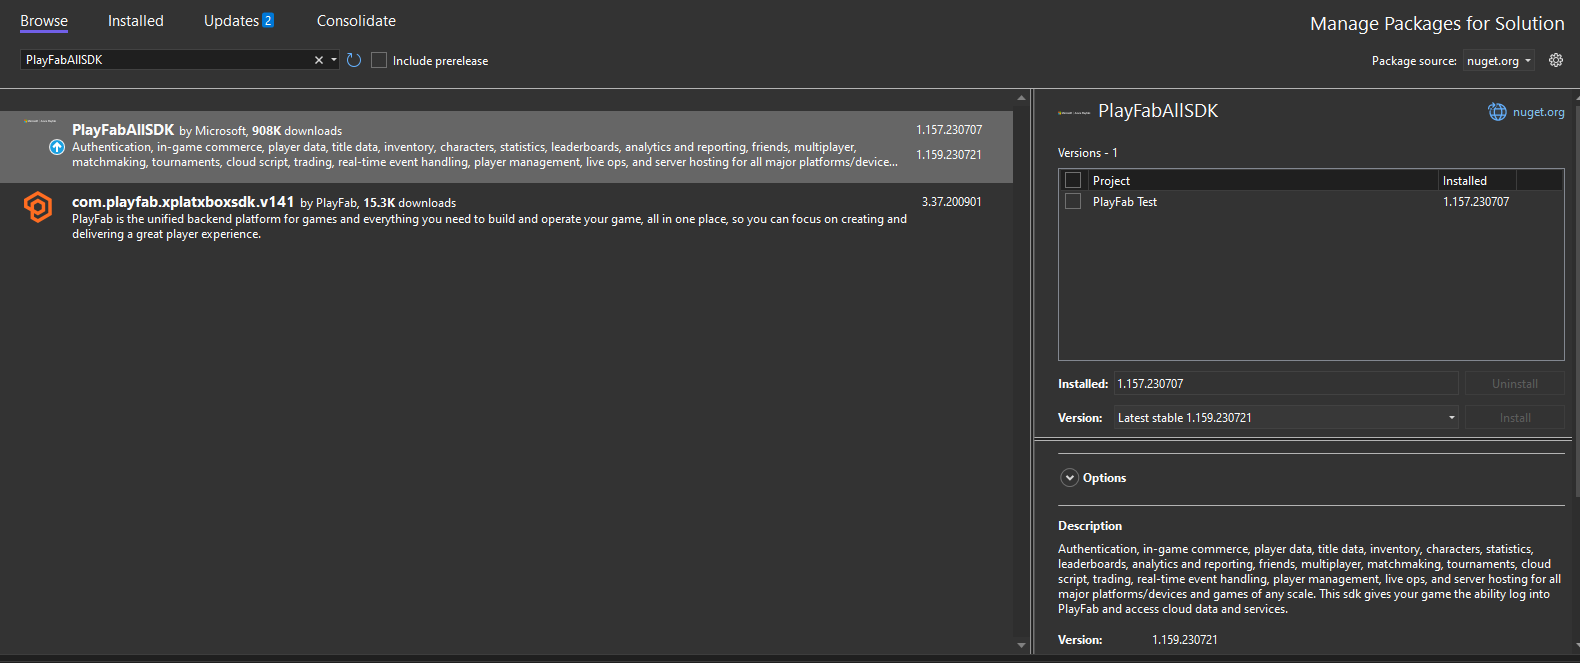Click the Install button
The height and width of the screenshot is (663, 1580).
click(x=1514, y=418)
